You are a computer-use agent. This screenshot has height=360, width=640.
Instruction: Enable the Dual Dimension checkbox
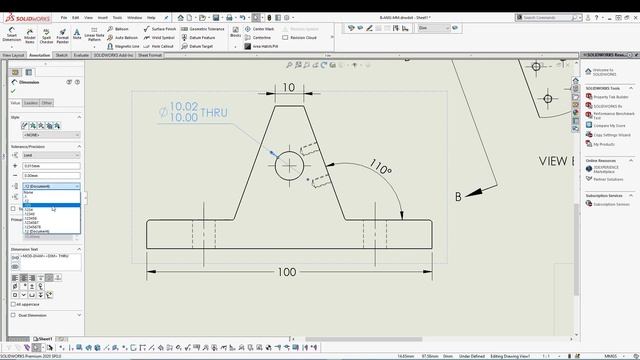(13, 315)
